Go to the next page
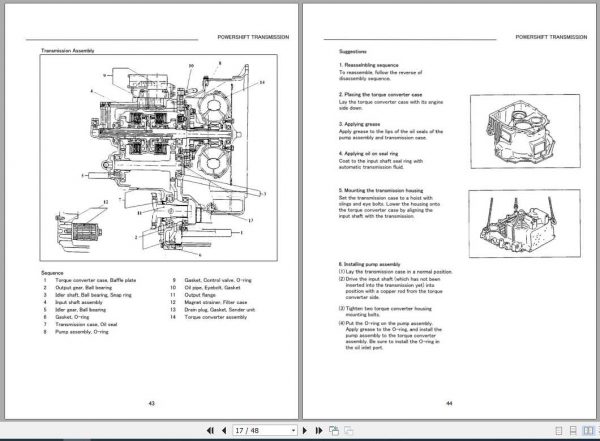Viewport: 600px width, 441px height. click(x=305, y=431)
